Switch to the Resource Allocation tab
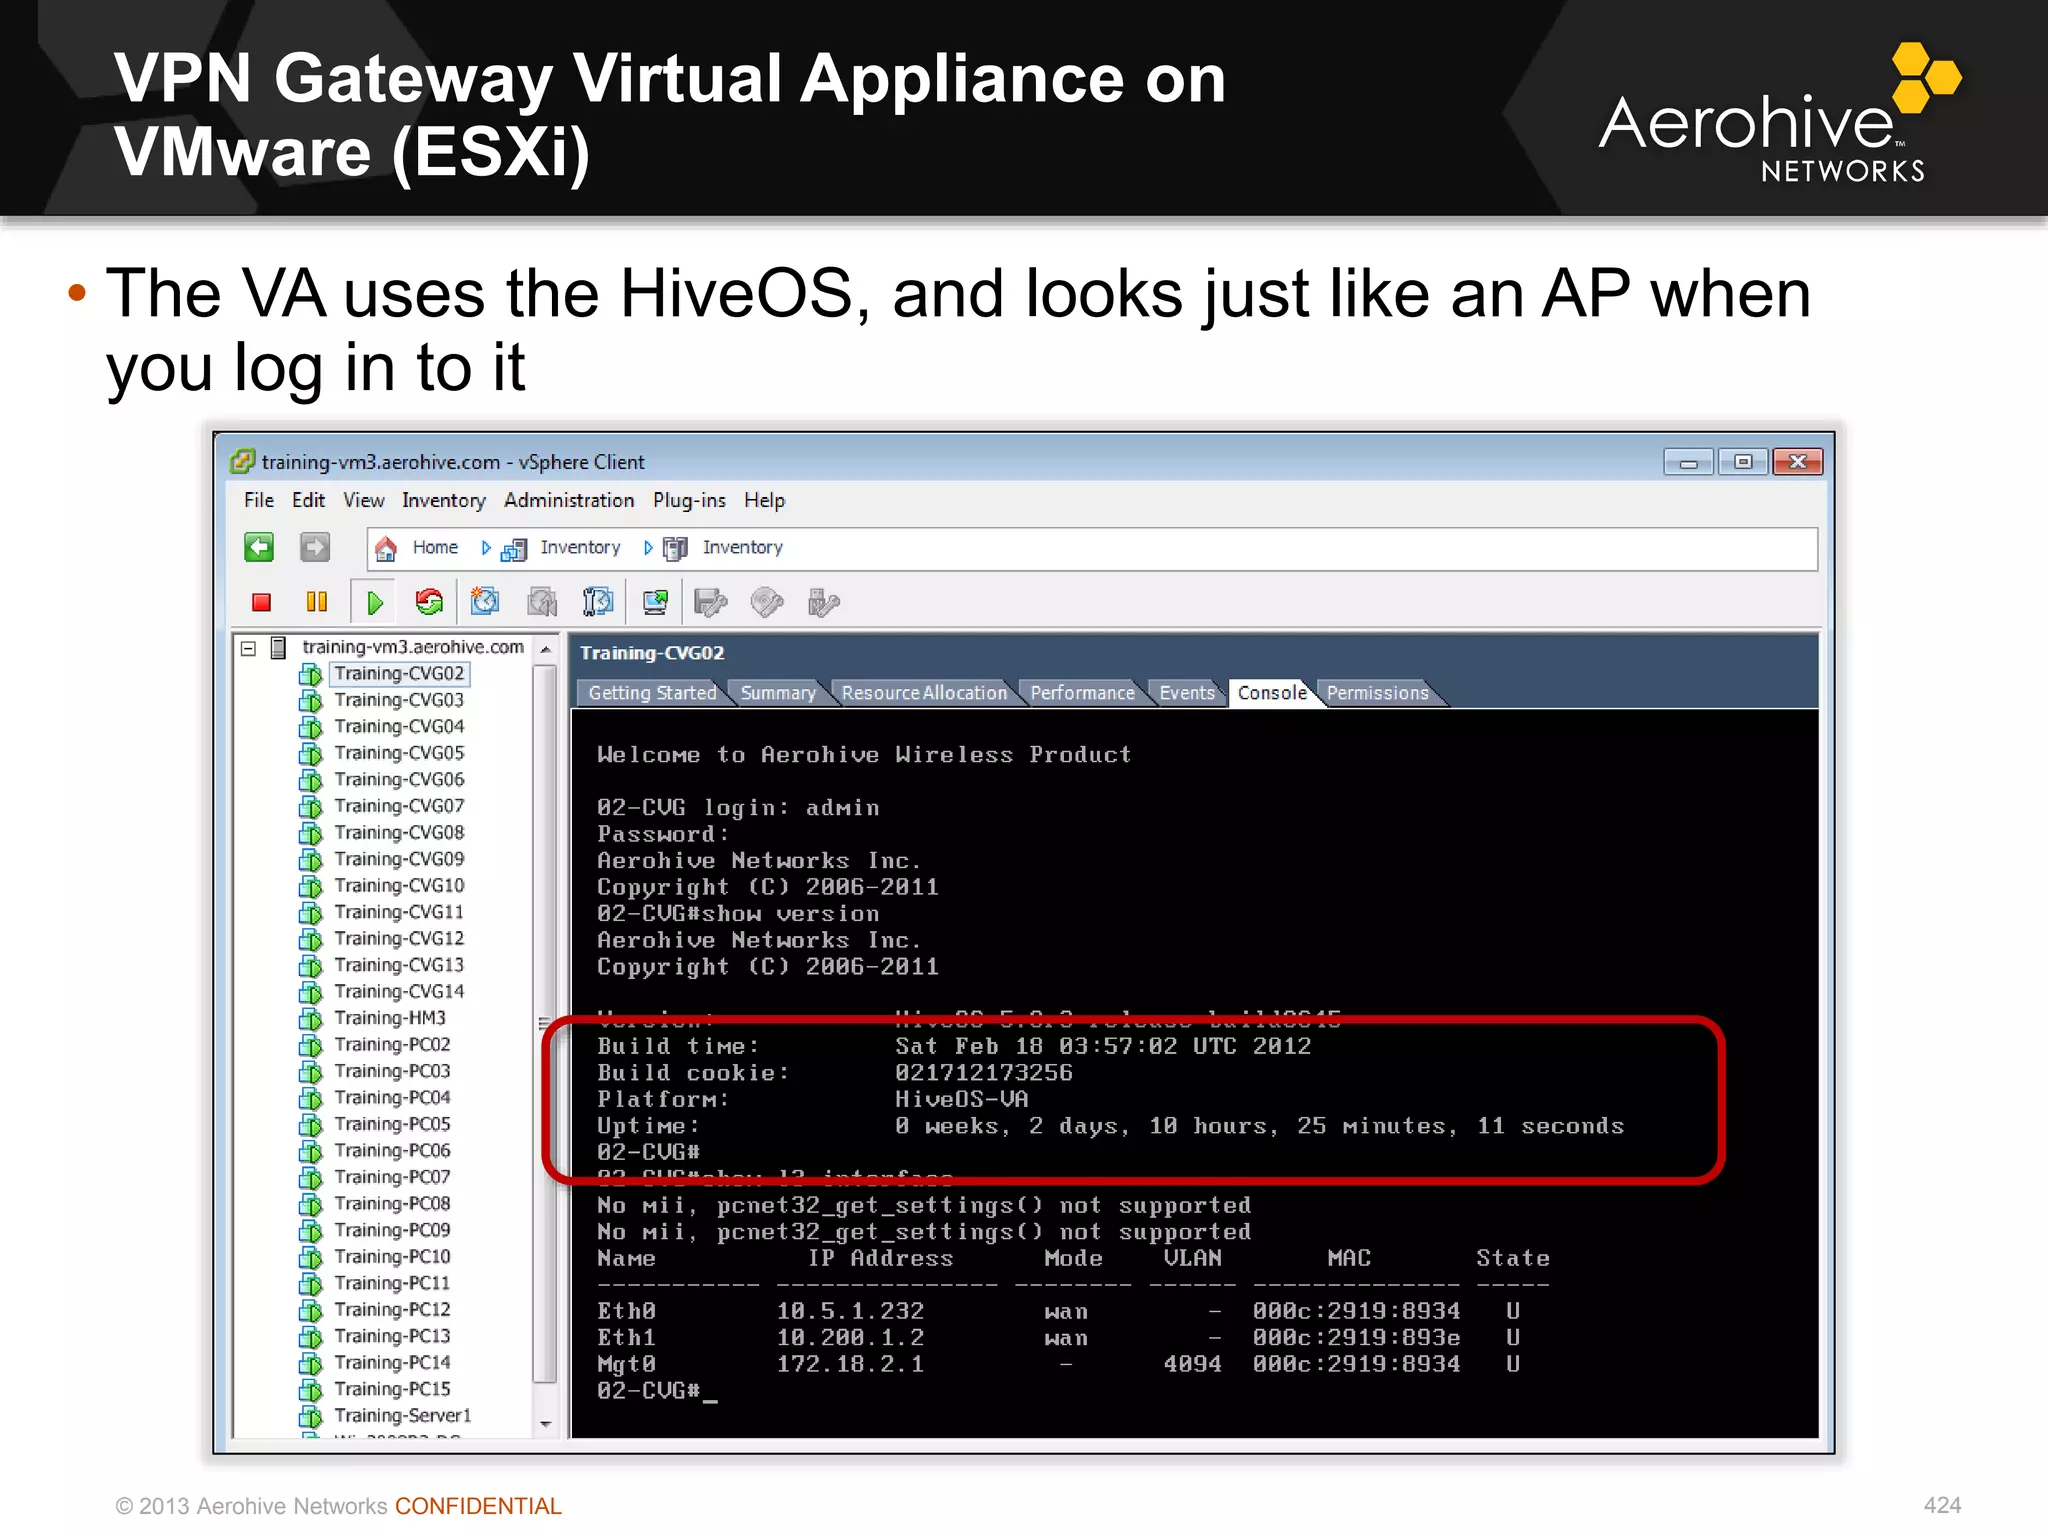The width and height of the screenshot is (2048, 1536). point(924,693)
